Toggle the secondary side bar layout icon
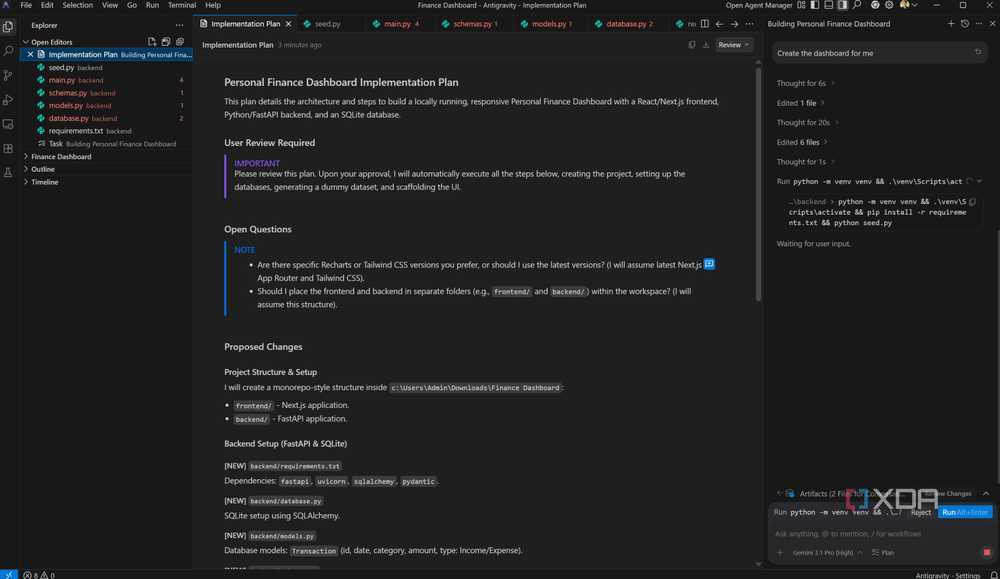 point(842,5)
